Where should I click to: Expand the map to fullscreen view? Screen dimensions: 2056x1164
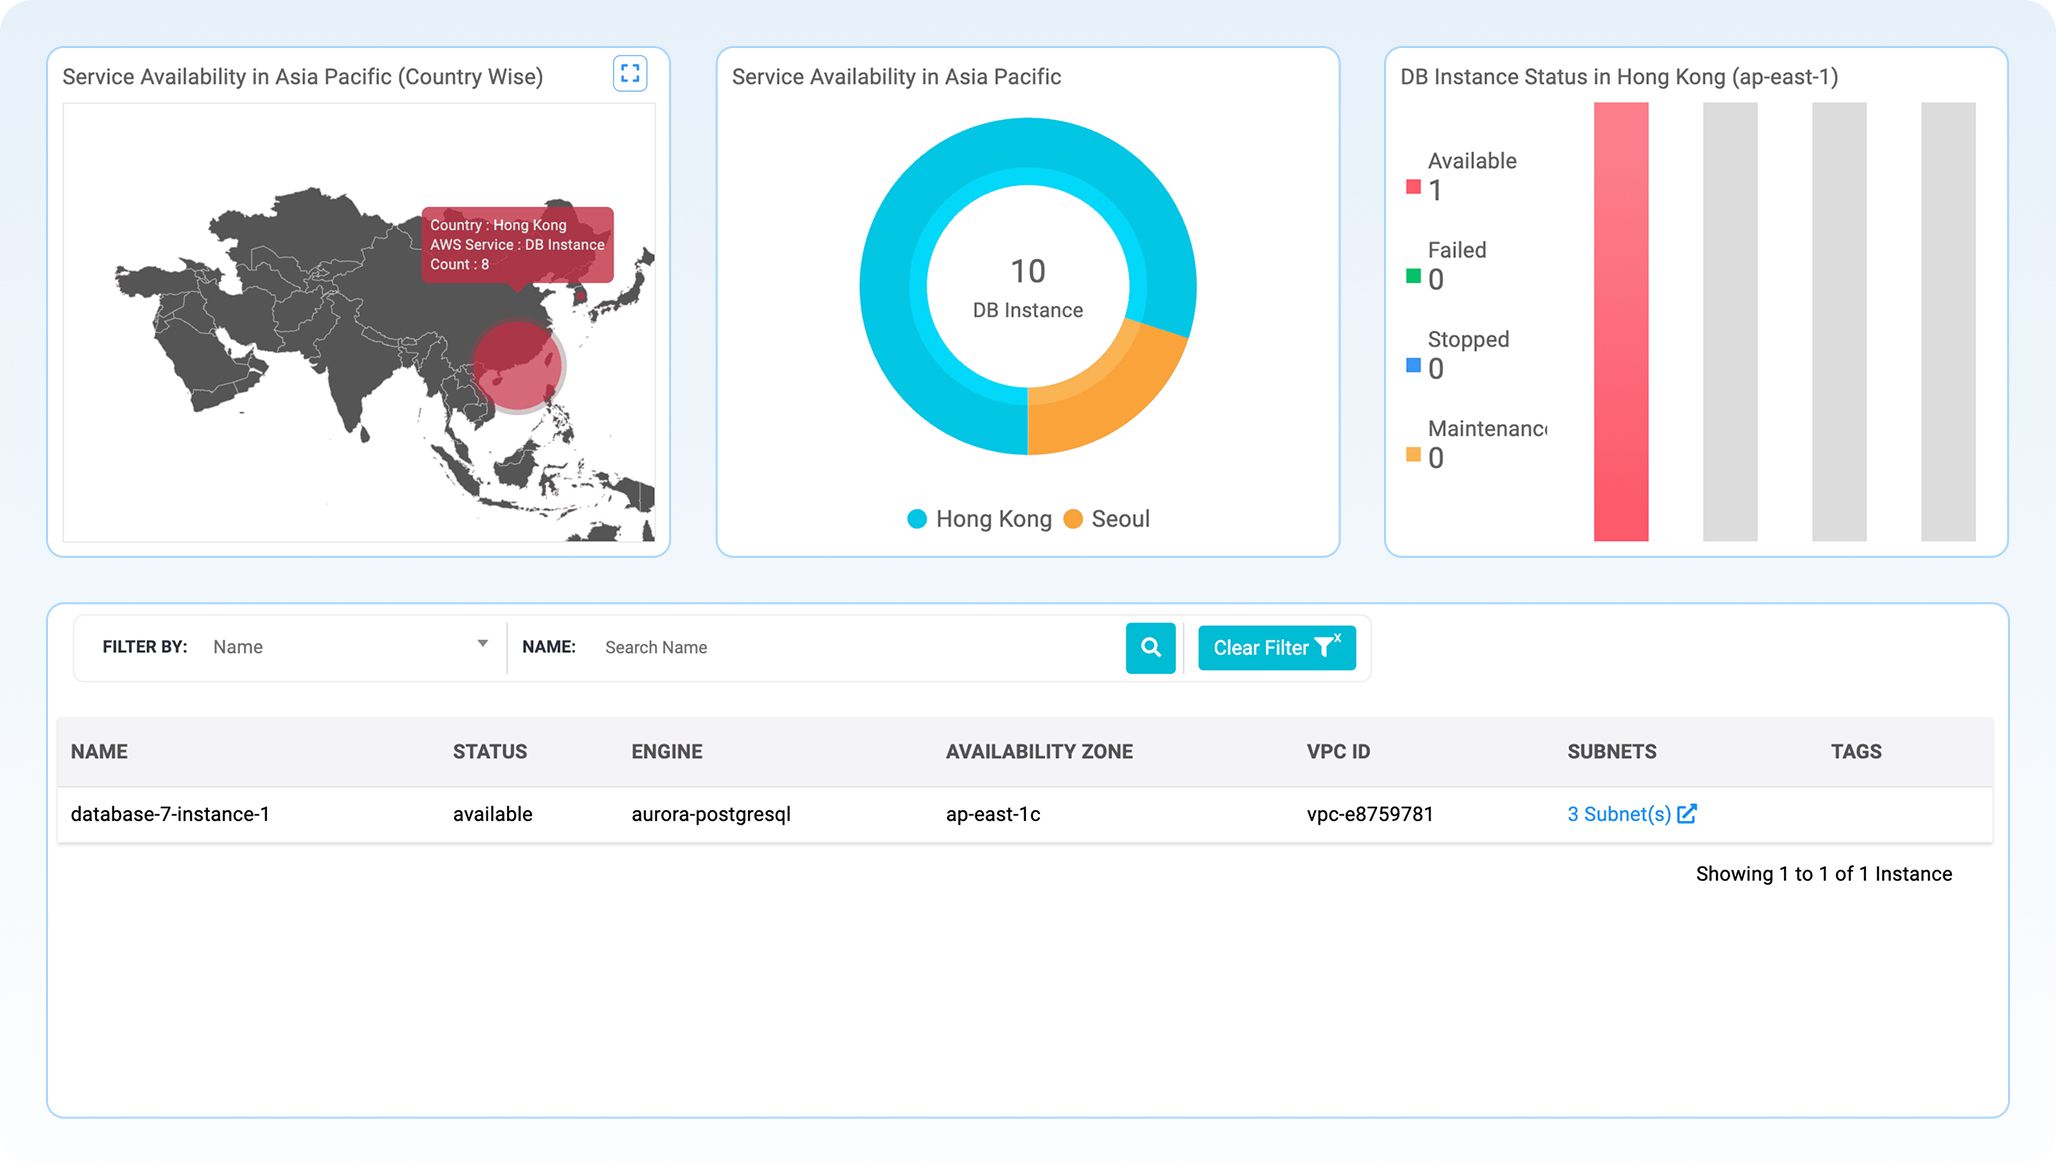[629, 73]
